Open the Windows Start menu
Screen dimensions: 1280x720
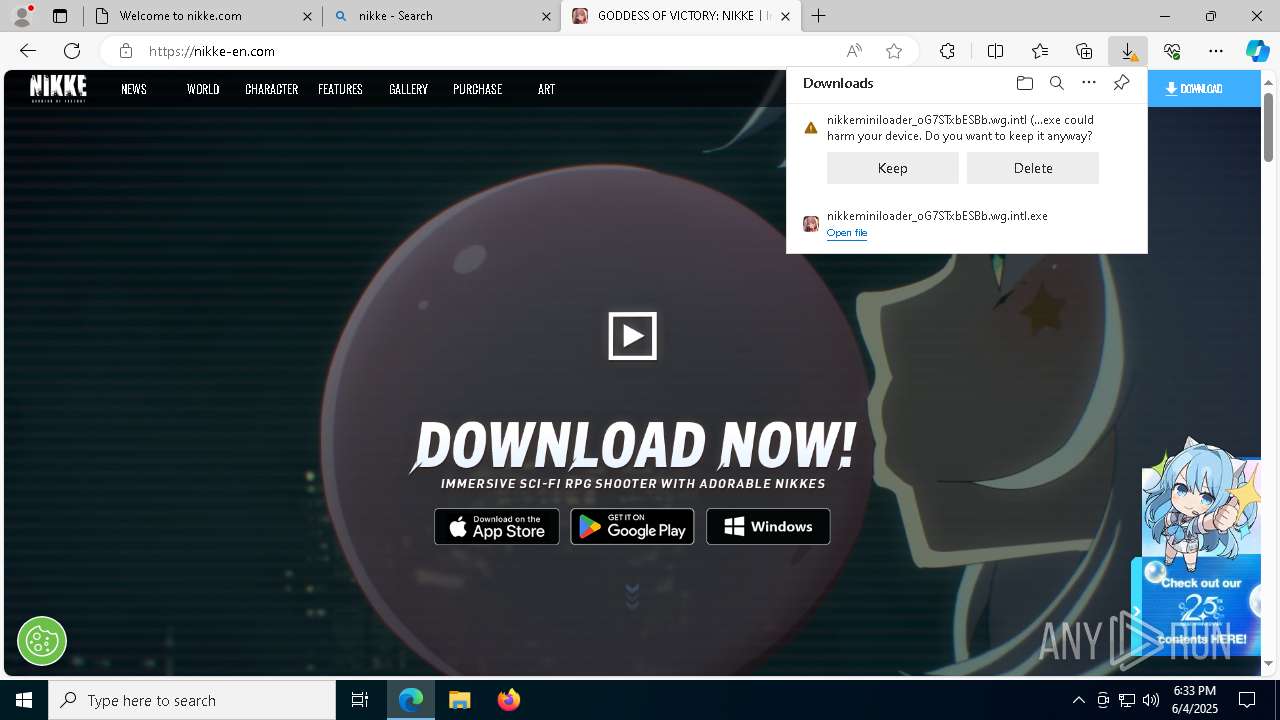(24, 700)
